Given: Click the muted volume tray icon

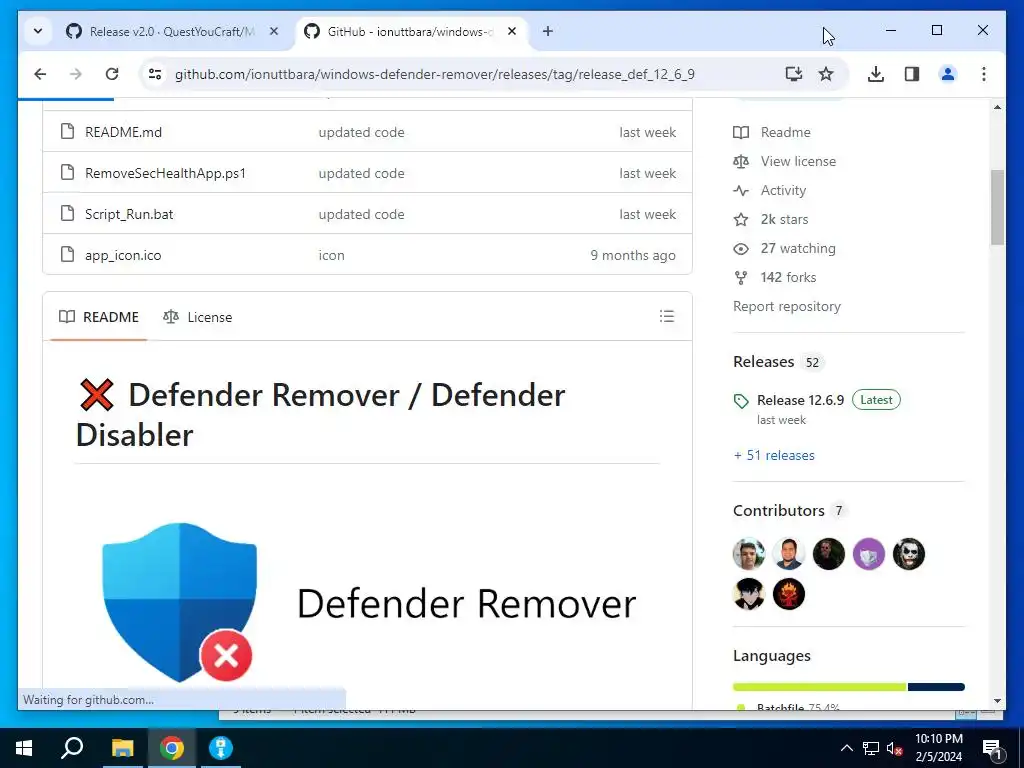Looking at the screenshot, I should [894, 748].
